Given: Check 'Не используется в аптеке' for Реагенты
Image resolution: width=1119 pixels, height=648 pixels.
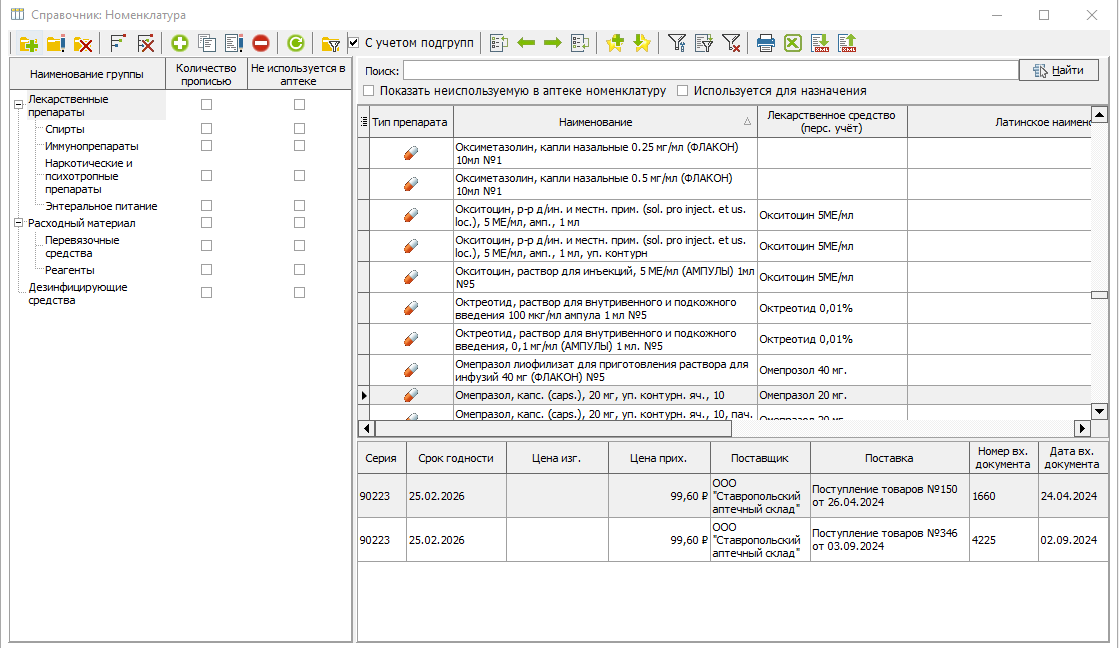Looking at the screenshot, I should click(299, 270).
